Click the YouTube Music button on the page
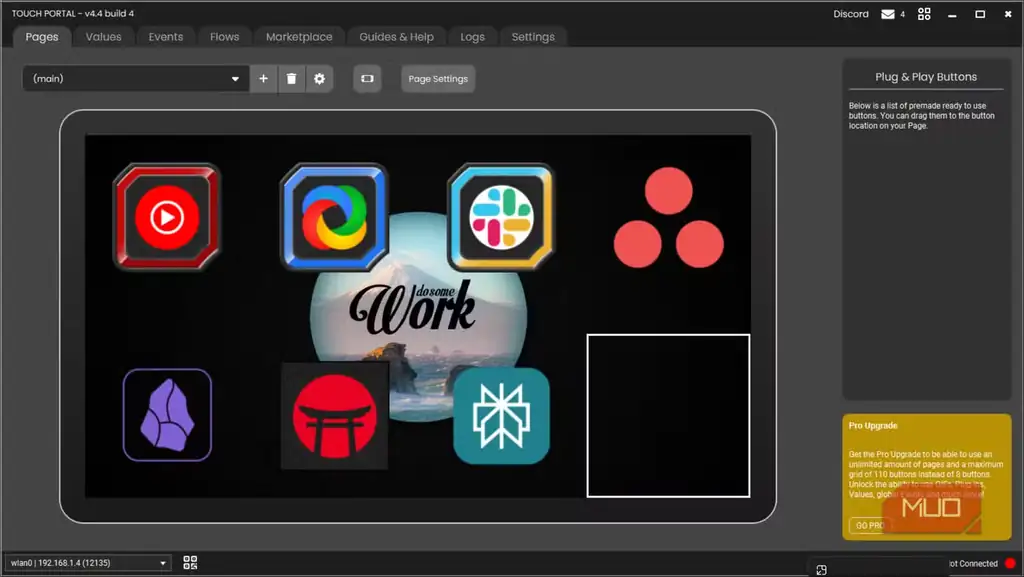Screen dimensions: 1024x577 [167, 217]
